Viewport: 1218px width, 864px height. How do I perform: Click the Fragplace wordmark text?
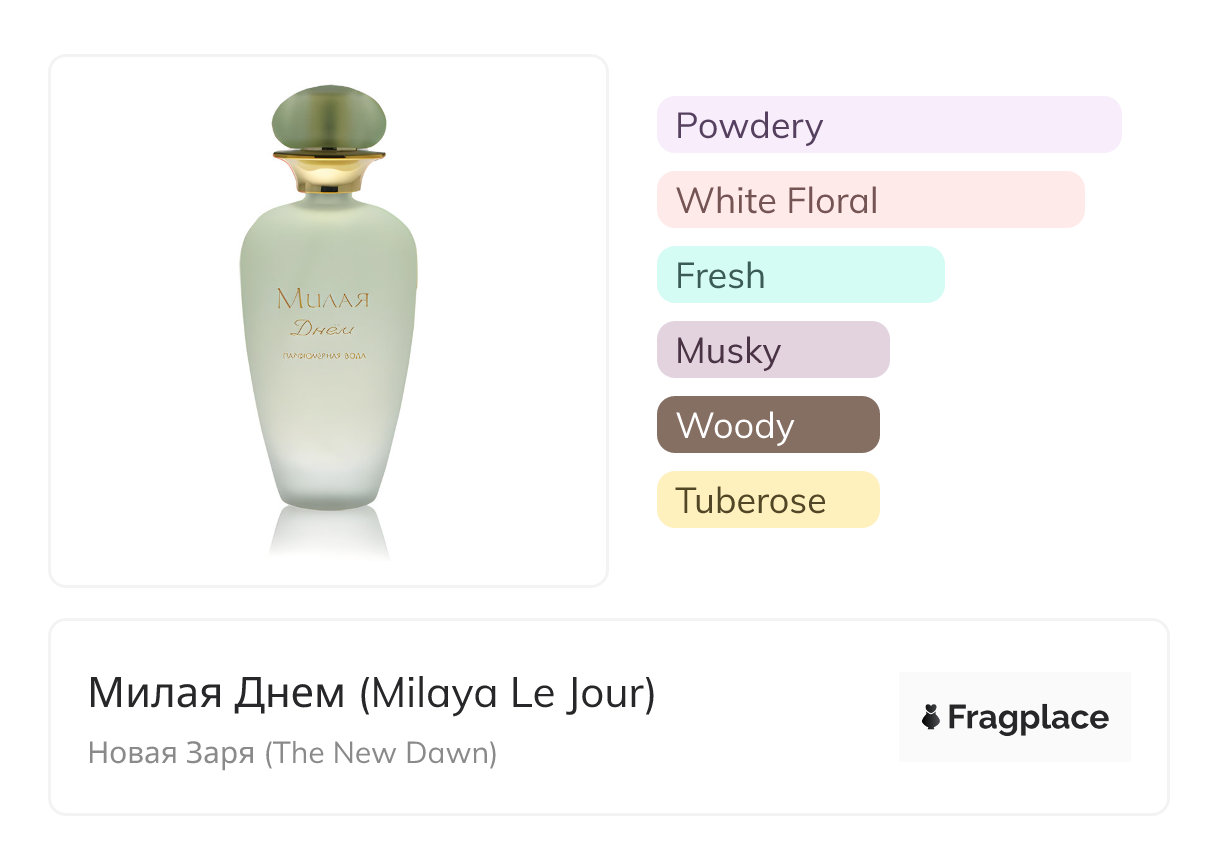click(1028, 717)
